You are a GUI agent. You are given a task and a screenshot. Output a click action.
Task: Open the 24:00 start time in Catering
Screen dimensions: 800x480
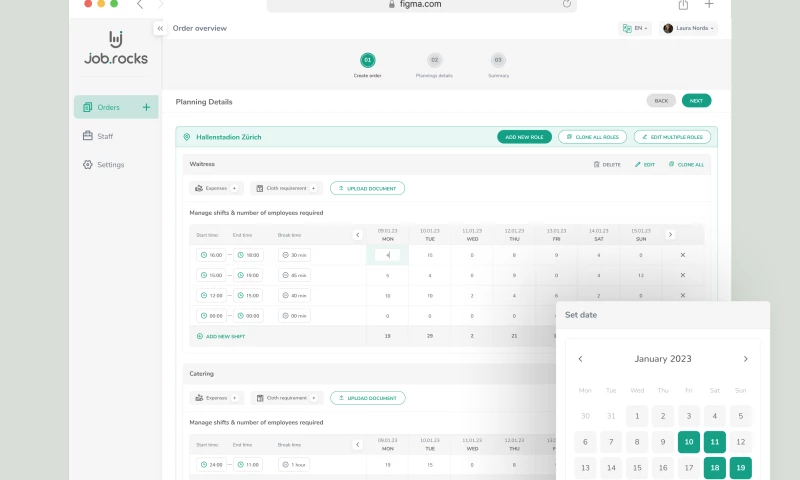(x=211, y=465)
